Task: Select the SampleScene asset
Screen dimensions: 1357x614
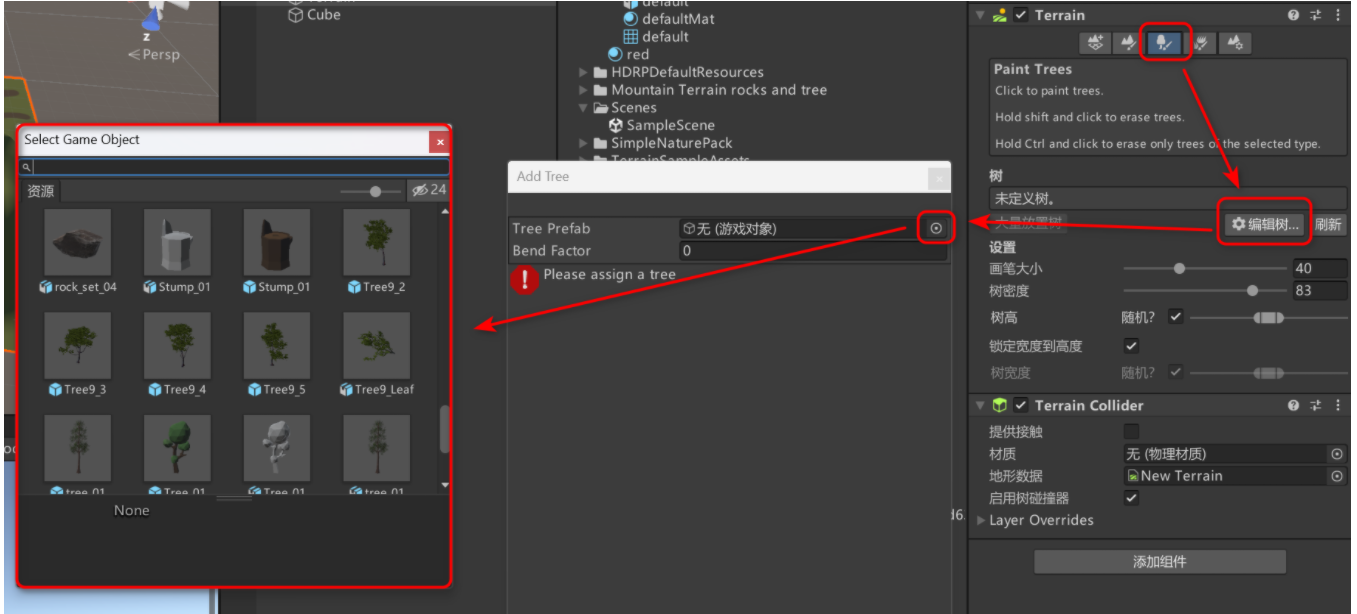Action: point(661,126)
